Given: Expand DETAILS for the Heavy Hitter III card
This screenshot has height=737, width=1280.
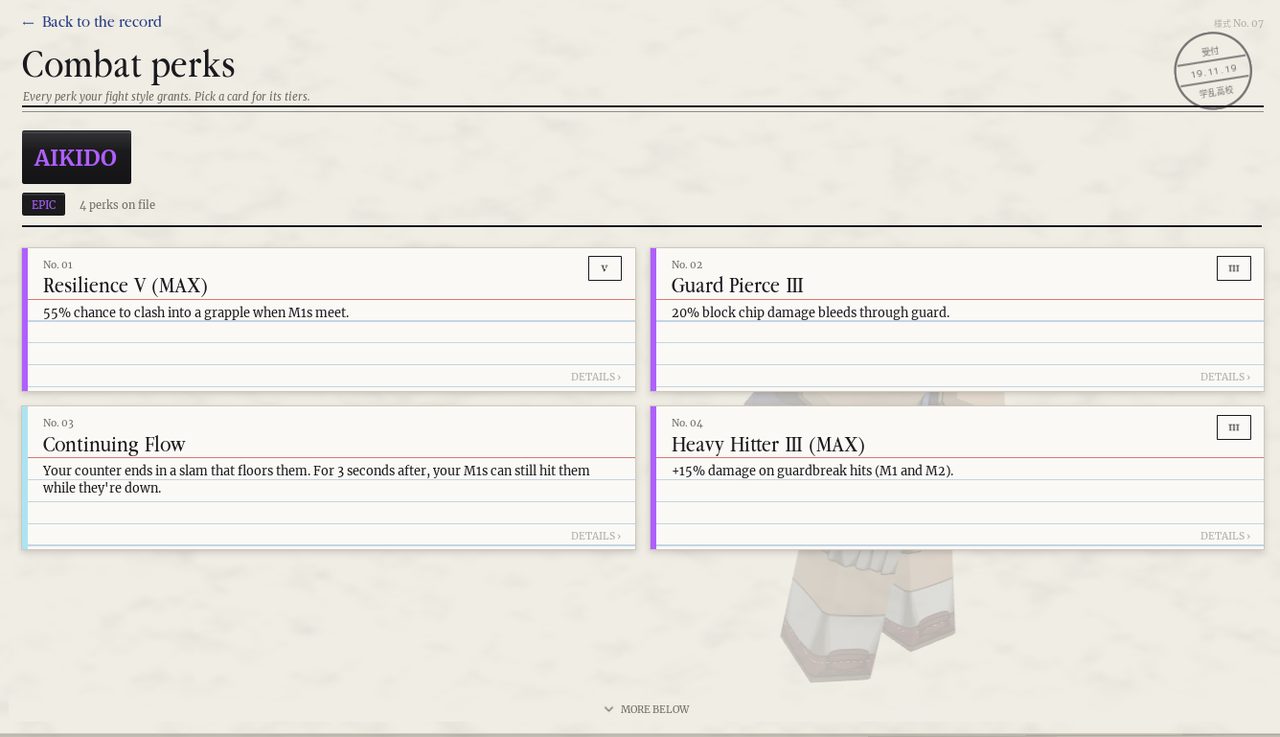Looking at the screenshot, I should (1225, 536).
